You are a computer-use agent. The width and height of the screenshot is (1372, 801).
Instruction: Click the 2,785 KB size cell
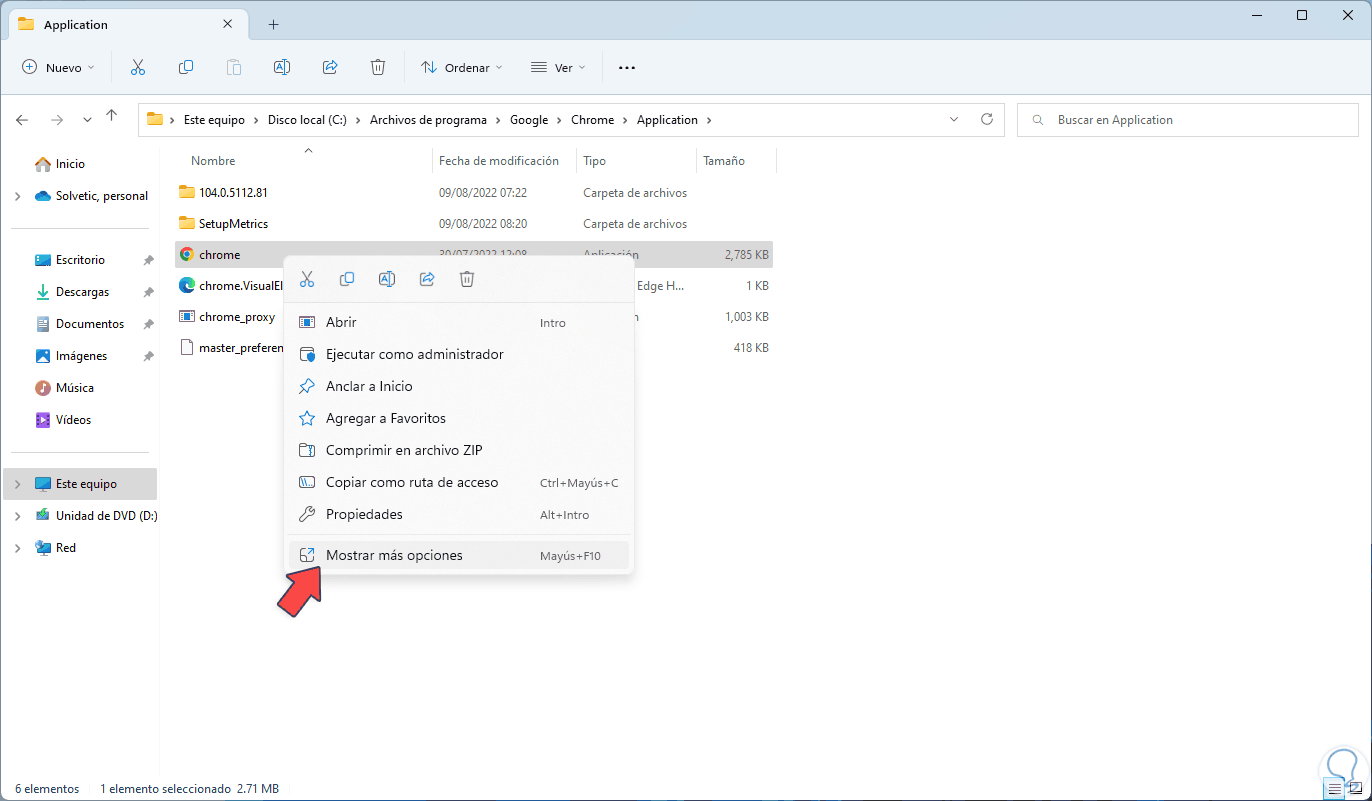(747, 255)
